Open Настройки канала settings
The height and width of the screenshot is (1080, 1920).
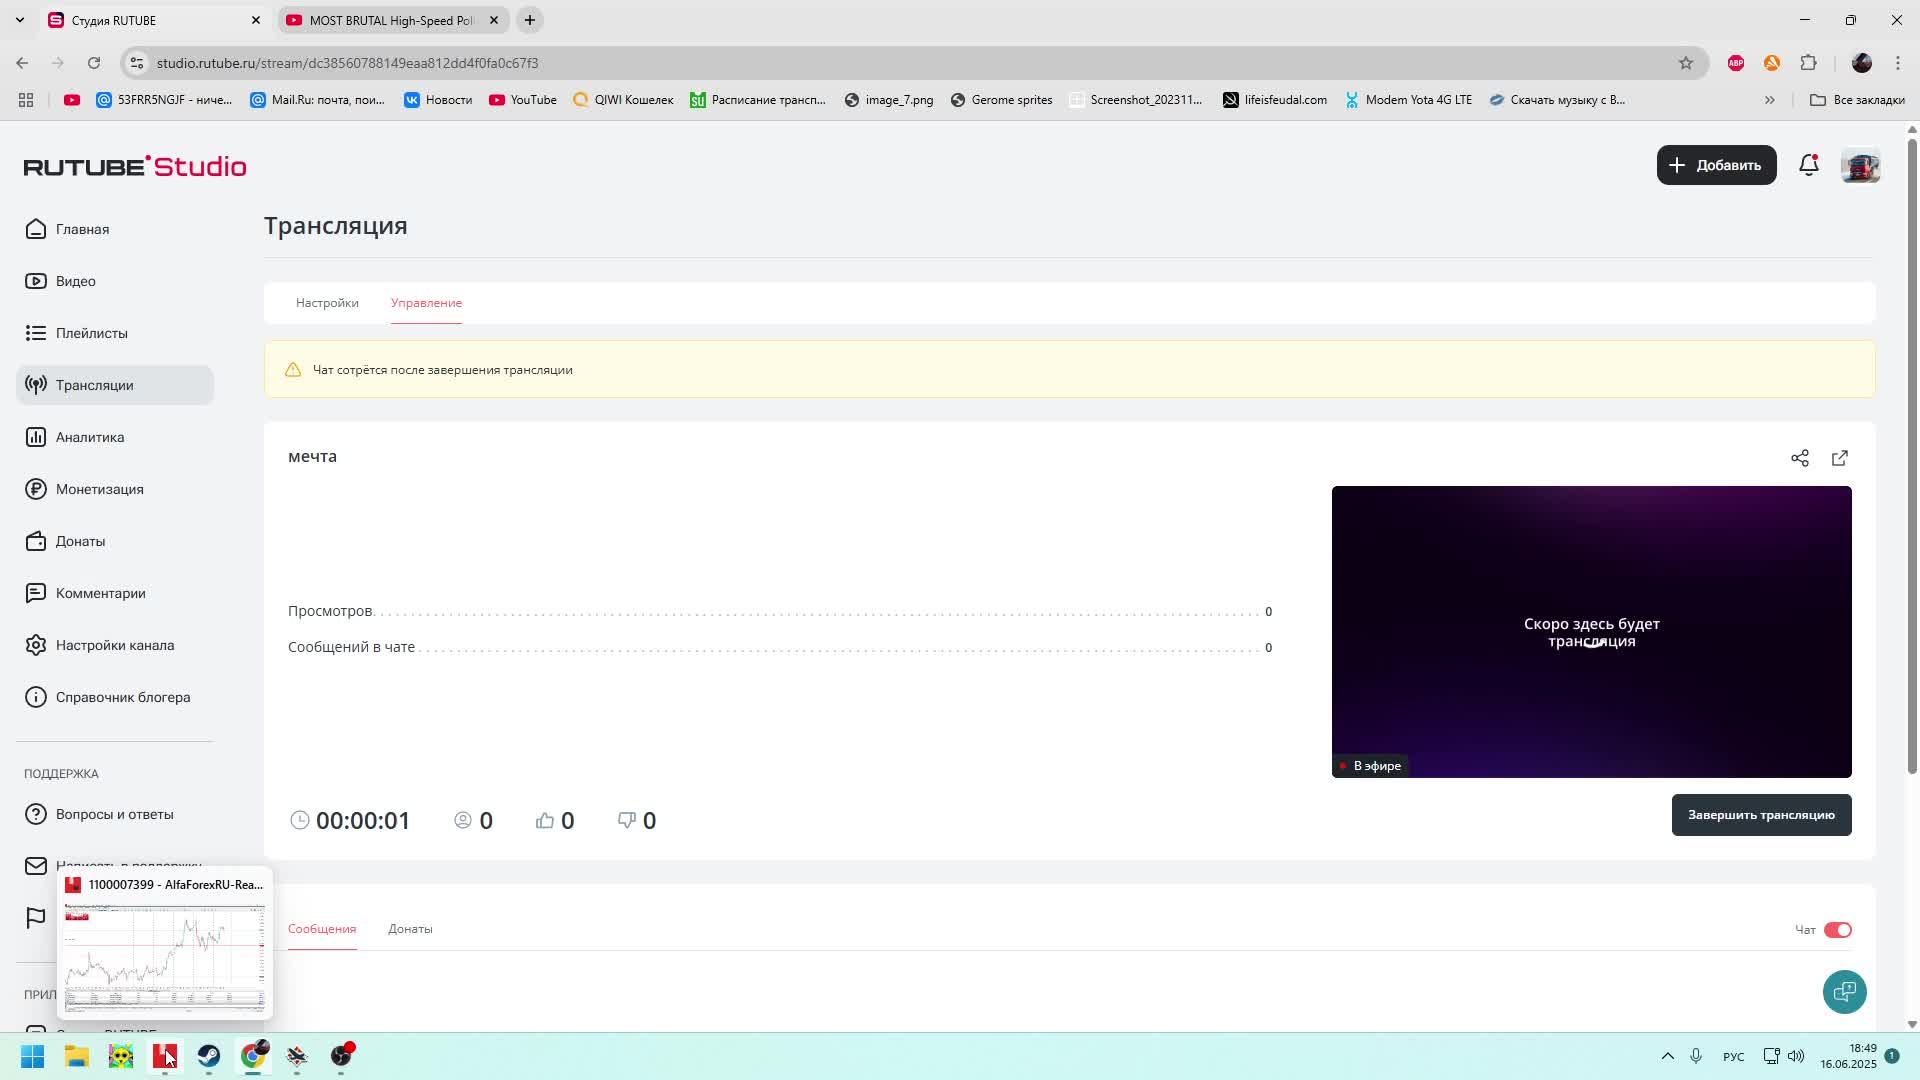114,645
